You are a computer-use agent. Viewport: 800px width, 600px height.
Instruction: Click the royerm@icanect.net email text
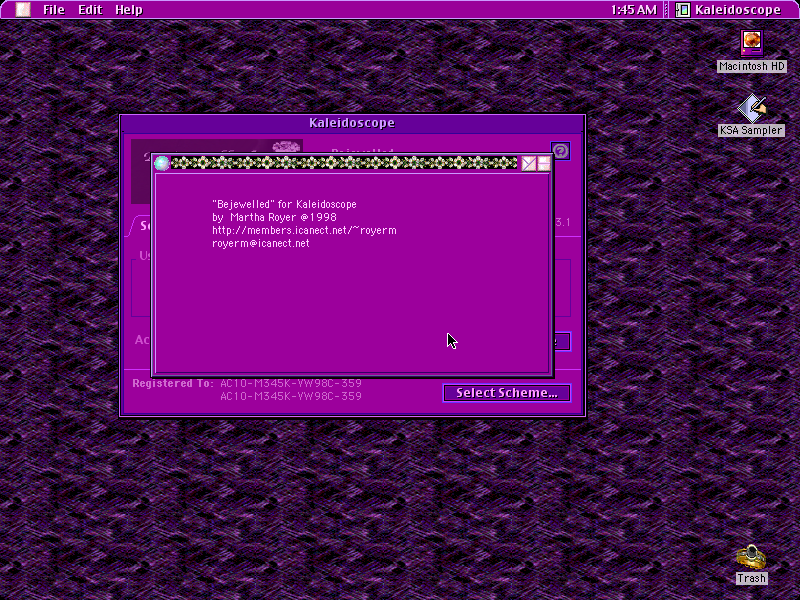[x=261, y=244]
